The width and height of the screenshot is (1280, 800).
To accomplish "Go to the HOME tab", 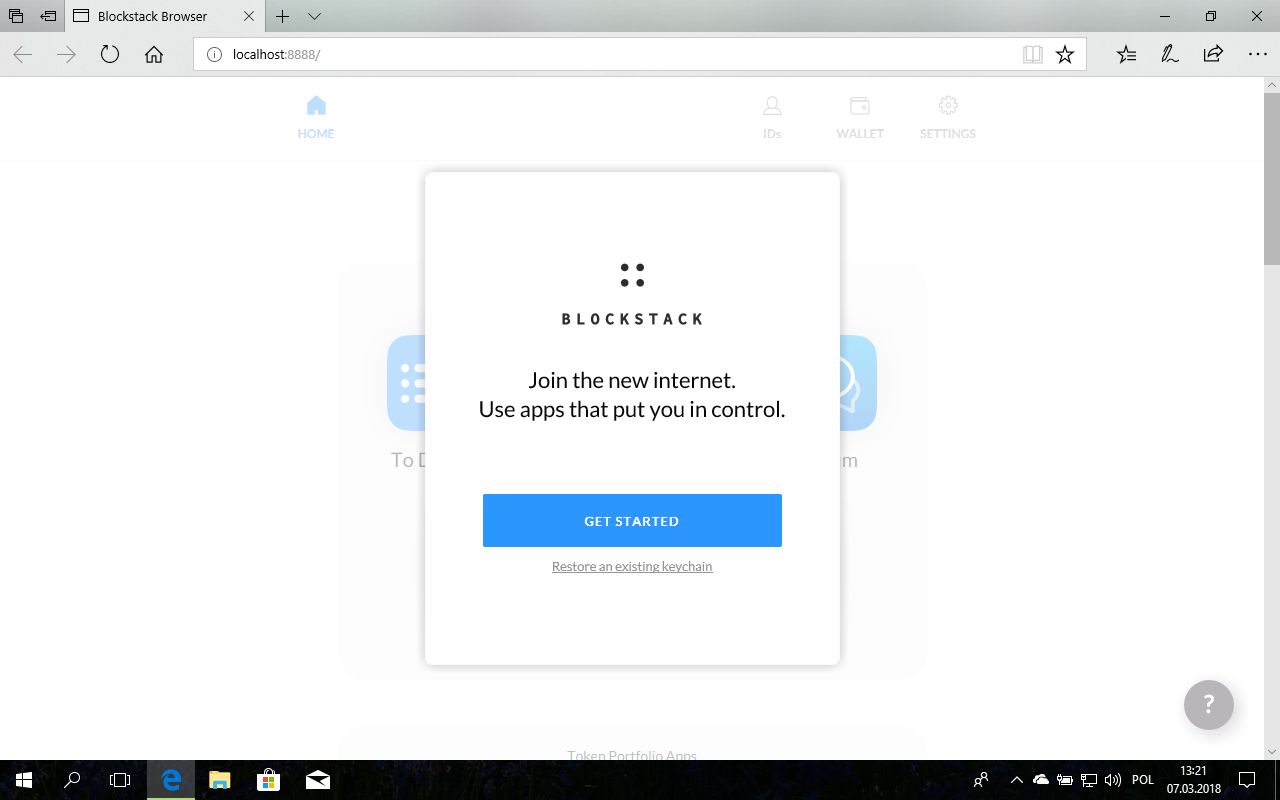I will pyautogui.click(x=316, y=117).
